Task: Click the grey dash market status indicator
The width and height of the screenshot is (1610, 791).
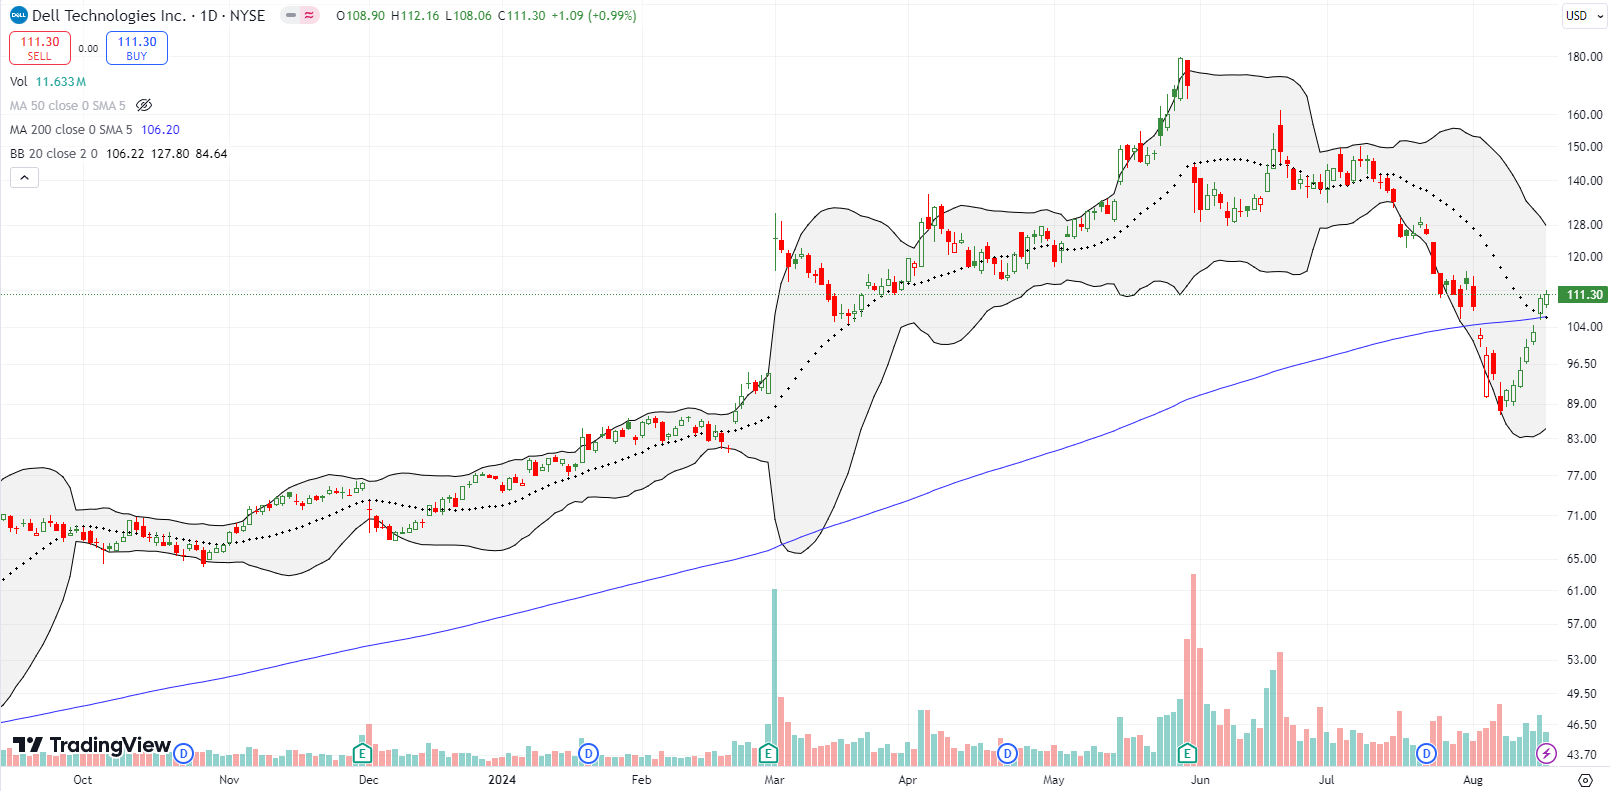Action: pos(290,15)
